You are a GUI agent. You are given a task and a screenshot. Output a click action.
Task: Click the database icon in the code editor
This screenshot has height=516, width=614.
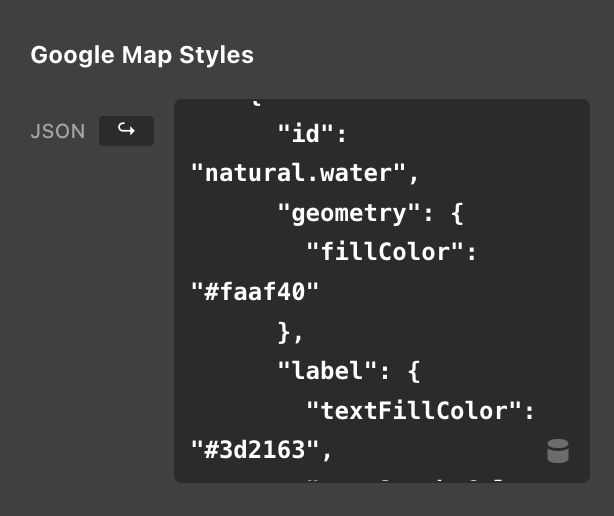[558, 451]
